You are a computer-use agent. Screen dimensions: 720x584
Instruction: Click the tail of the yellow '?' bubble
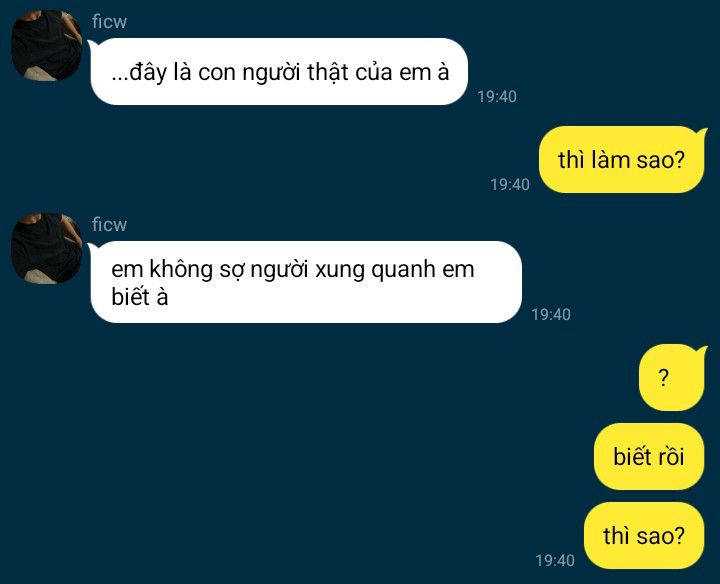702,350
